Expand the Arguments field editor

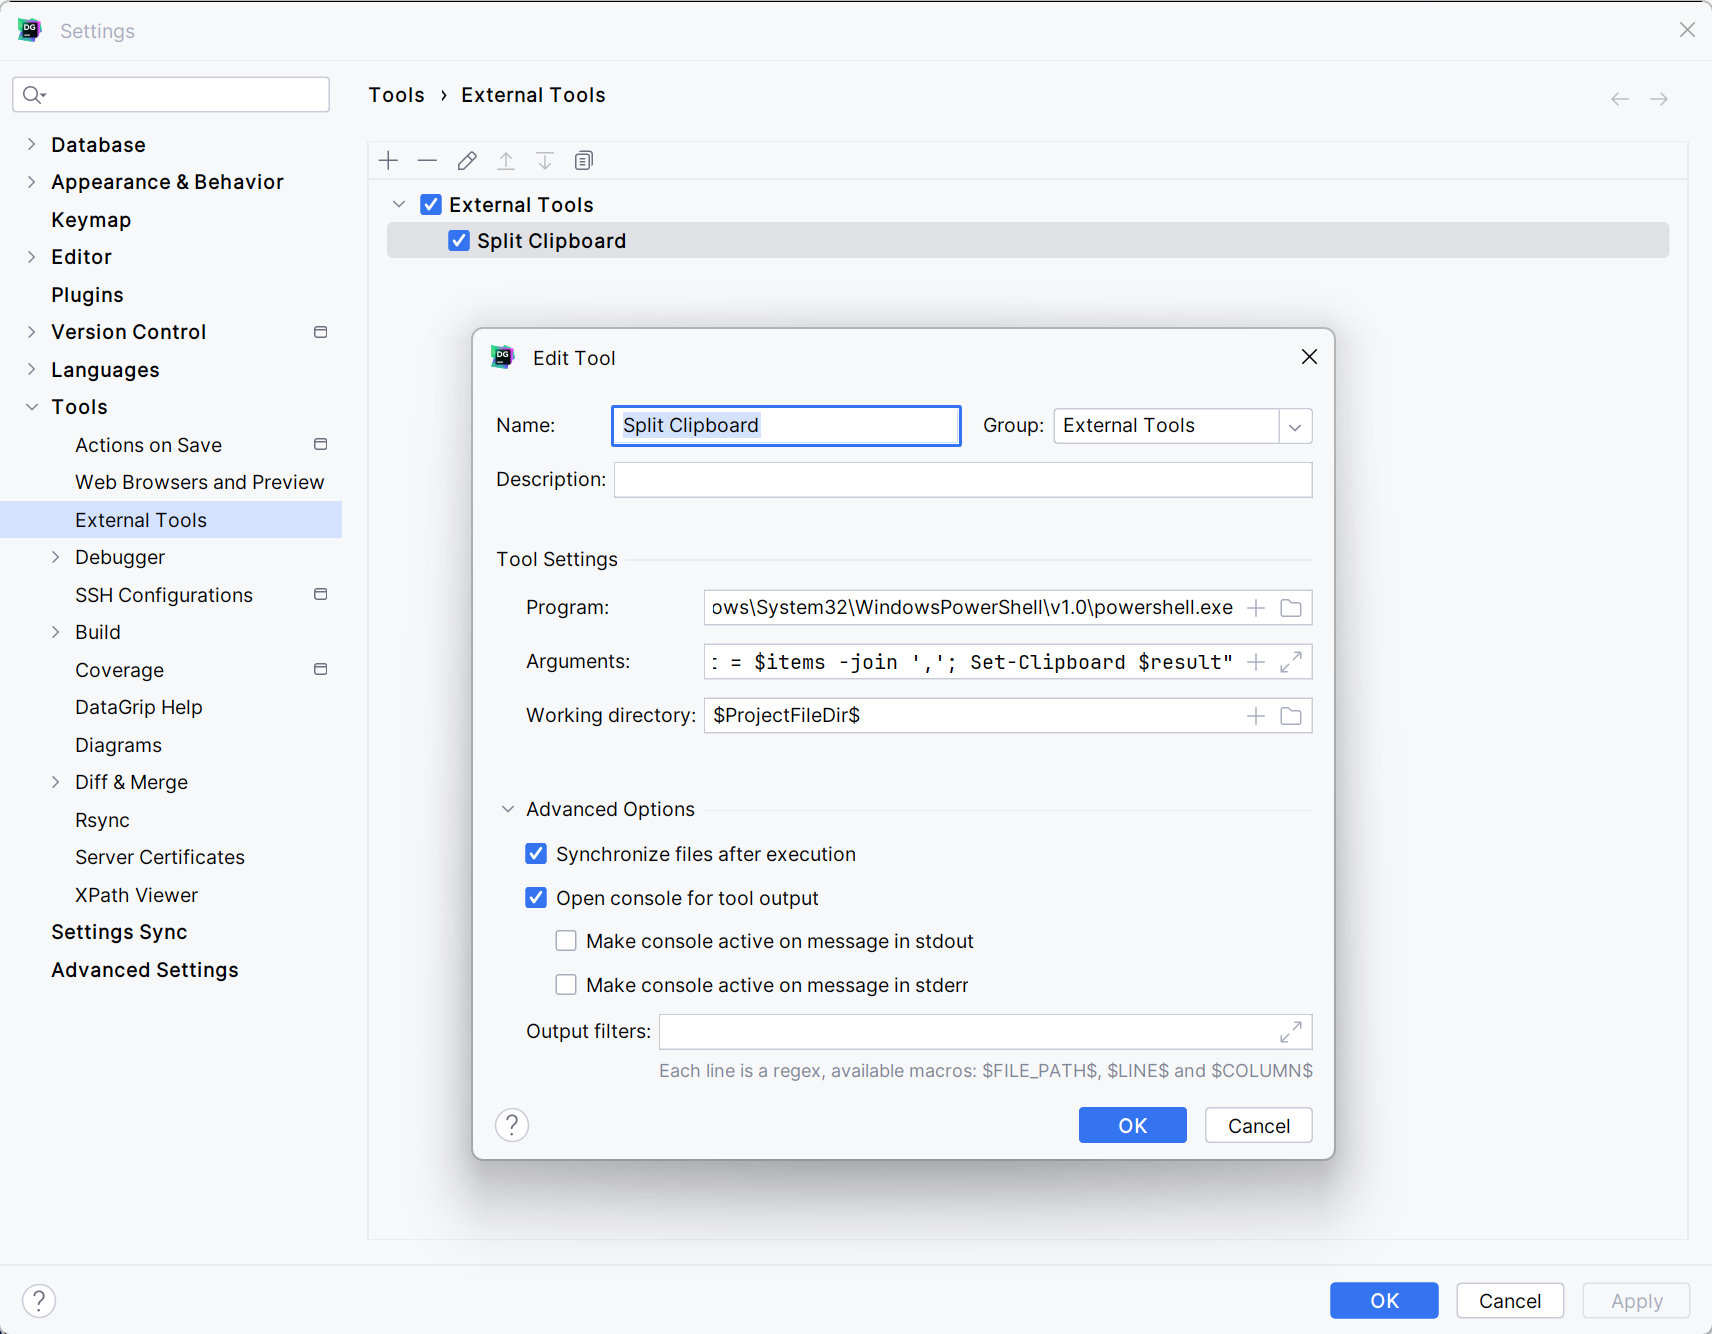[1291, 662]
